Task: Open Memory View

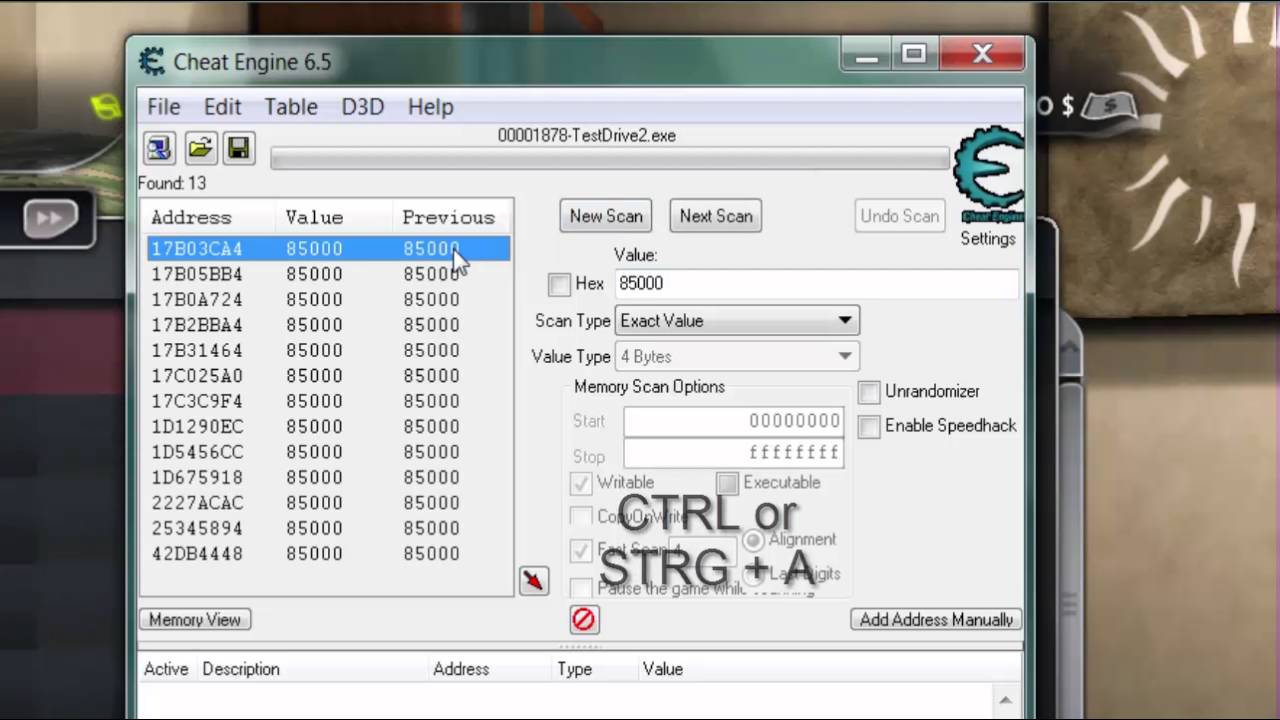Action: (195, 620)
